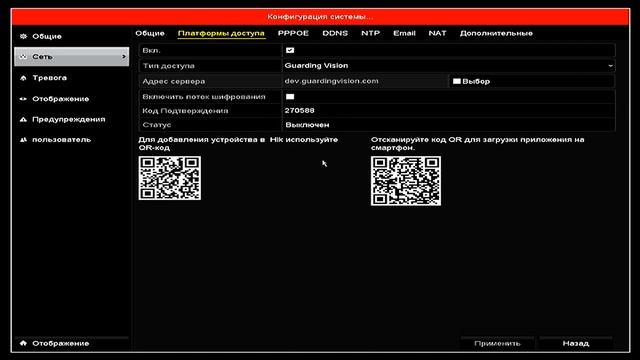Click the gear icon beside Общие

coord(23,36)
